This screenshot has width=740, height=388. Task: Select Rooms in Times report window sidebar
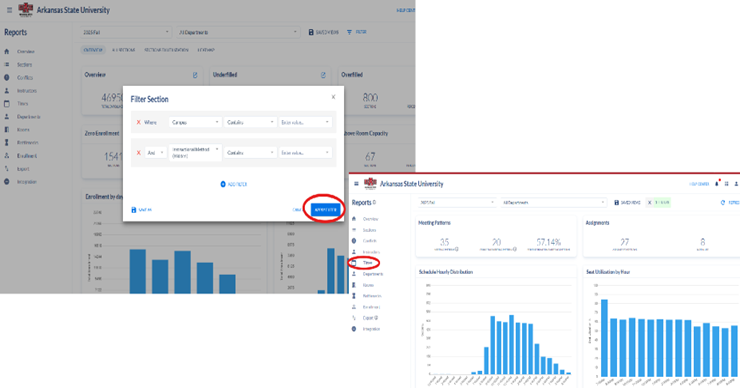[369, 285]
